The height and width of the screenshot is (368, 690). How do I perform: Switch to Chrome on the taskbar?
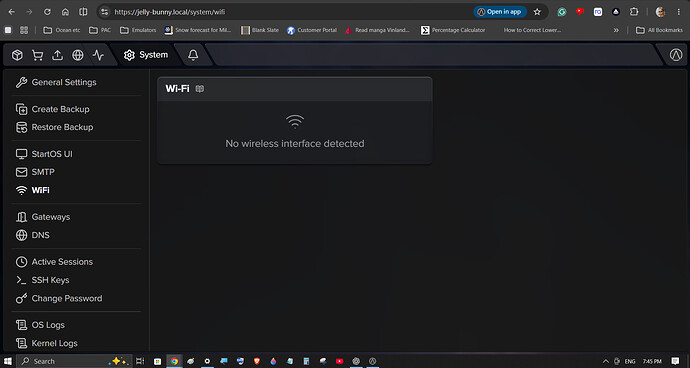[174, 361]
